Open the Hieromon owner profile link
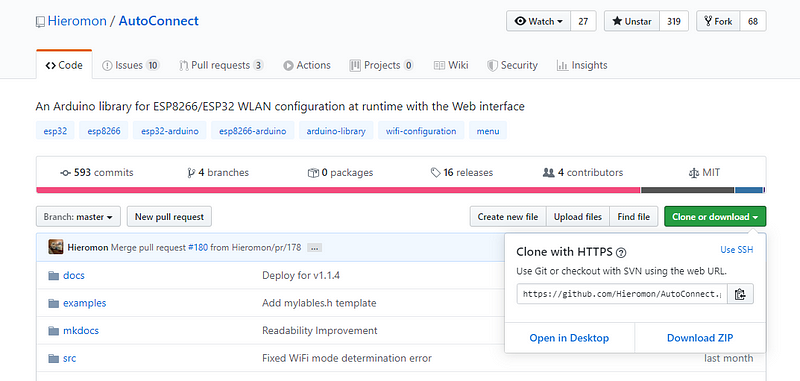The height and width of the screenshot is (381, 800). 77,21
